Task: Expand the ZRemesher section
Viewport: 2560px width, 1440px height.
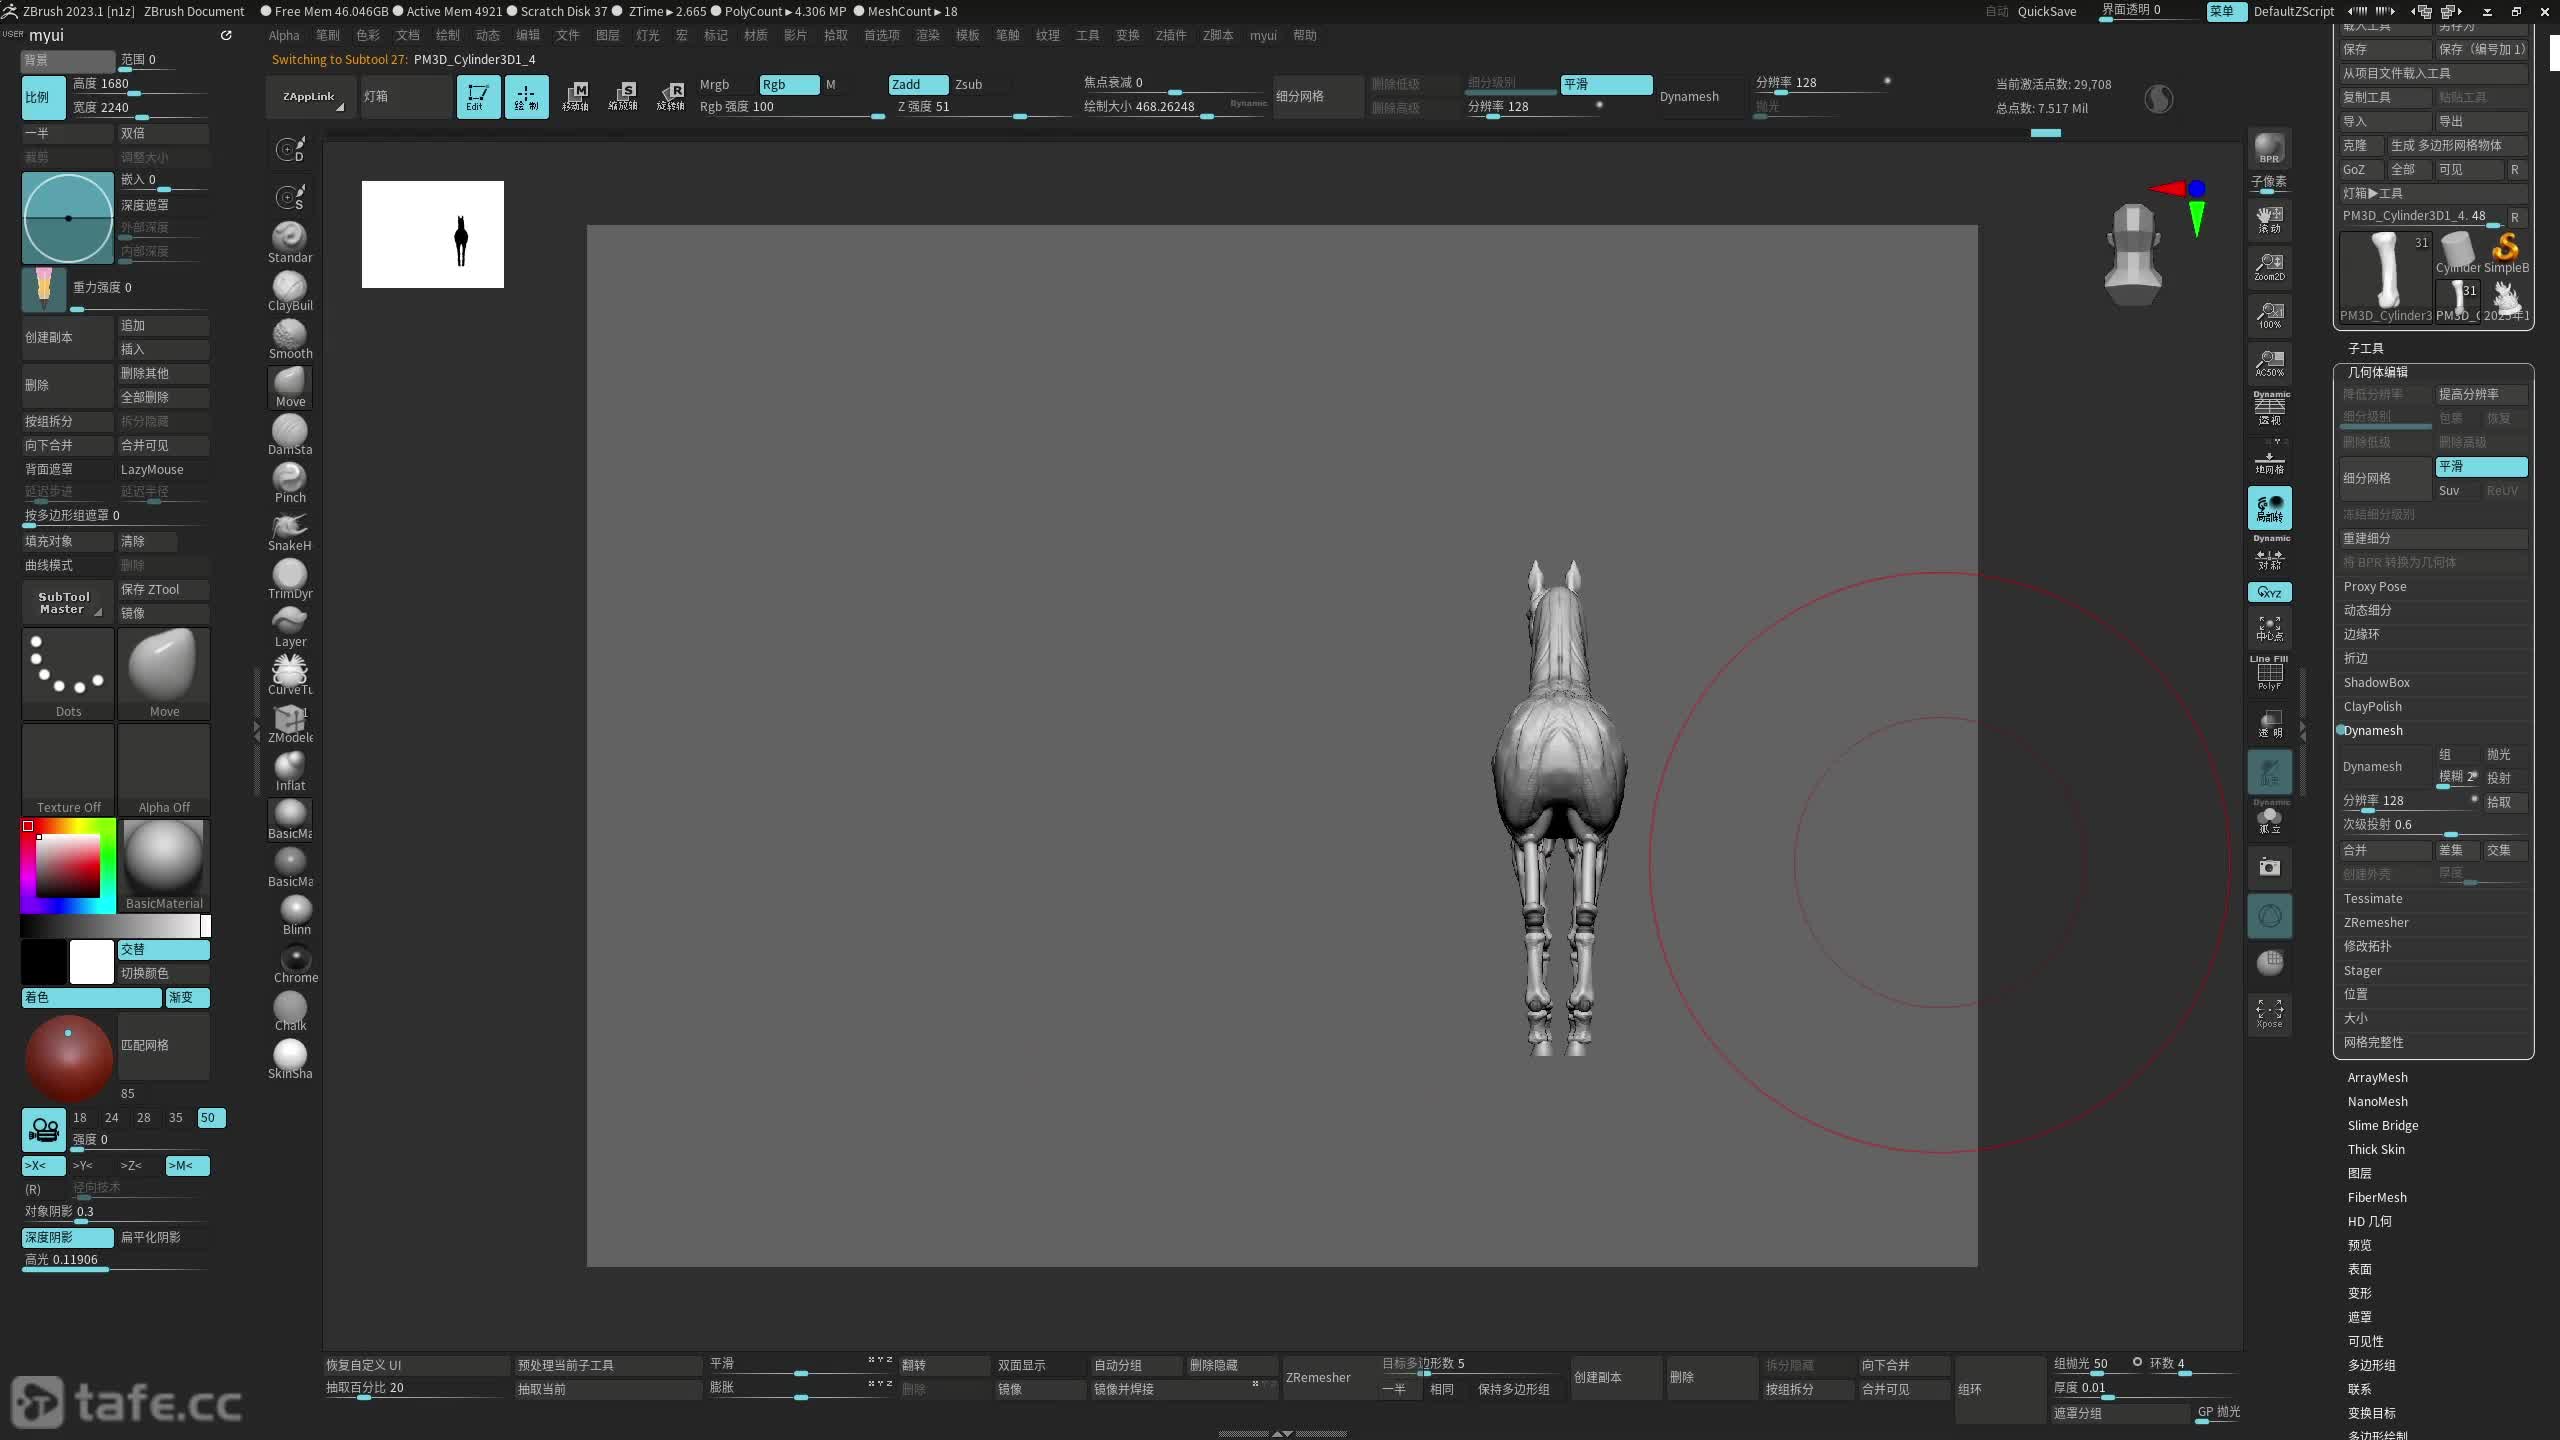Action: tap(2376, 922)
